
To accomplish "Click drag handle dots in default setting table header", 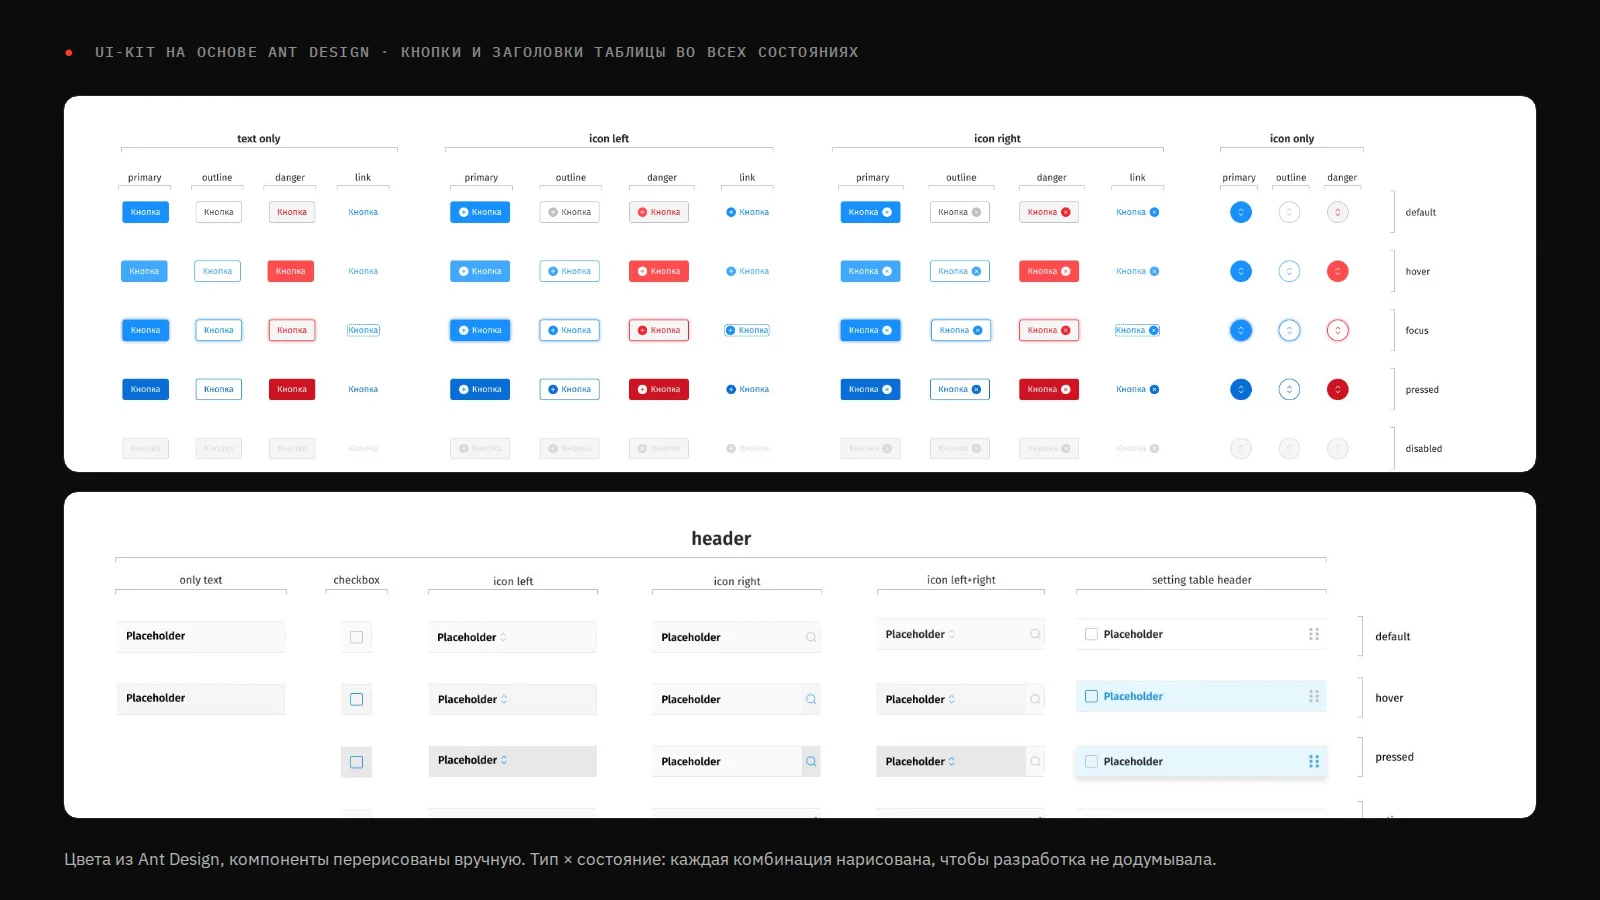I will [x=1314, y=634].
